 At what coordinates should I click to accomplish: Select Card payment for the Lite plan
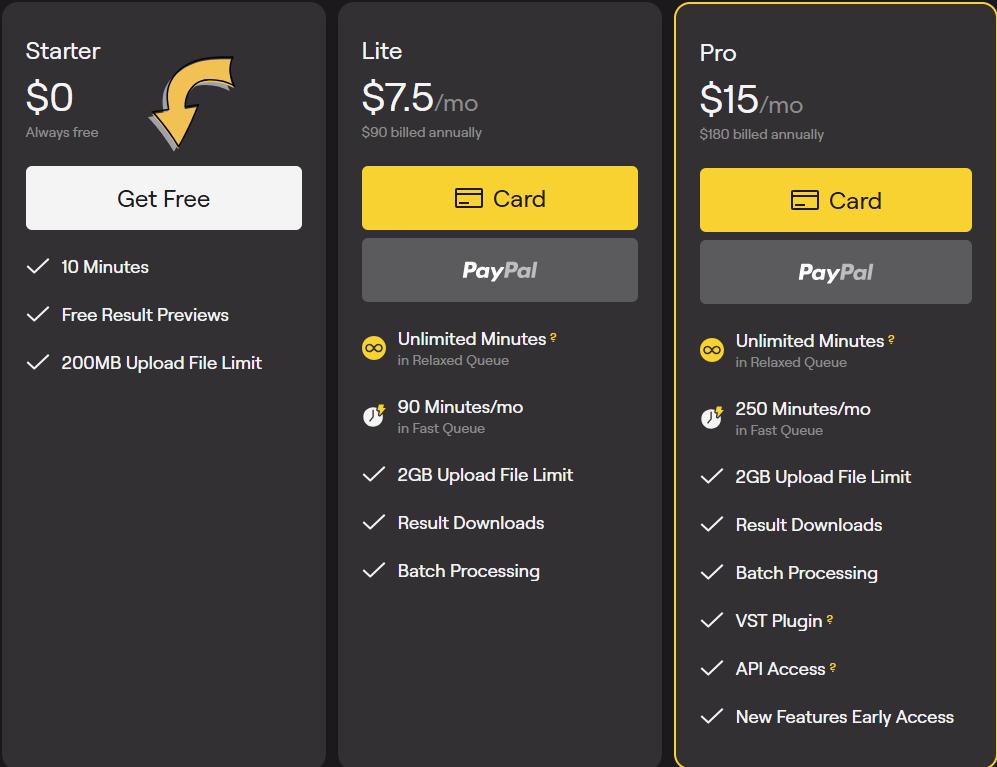499,198
